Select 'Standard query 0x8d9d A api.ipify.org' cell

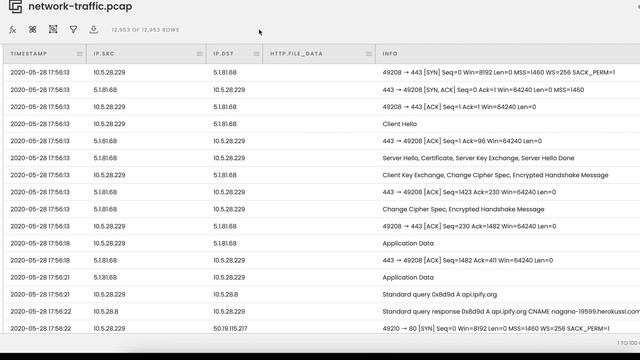coord(440,295)
